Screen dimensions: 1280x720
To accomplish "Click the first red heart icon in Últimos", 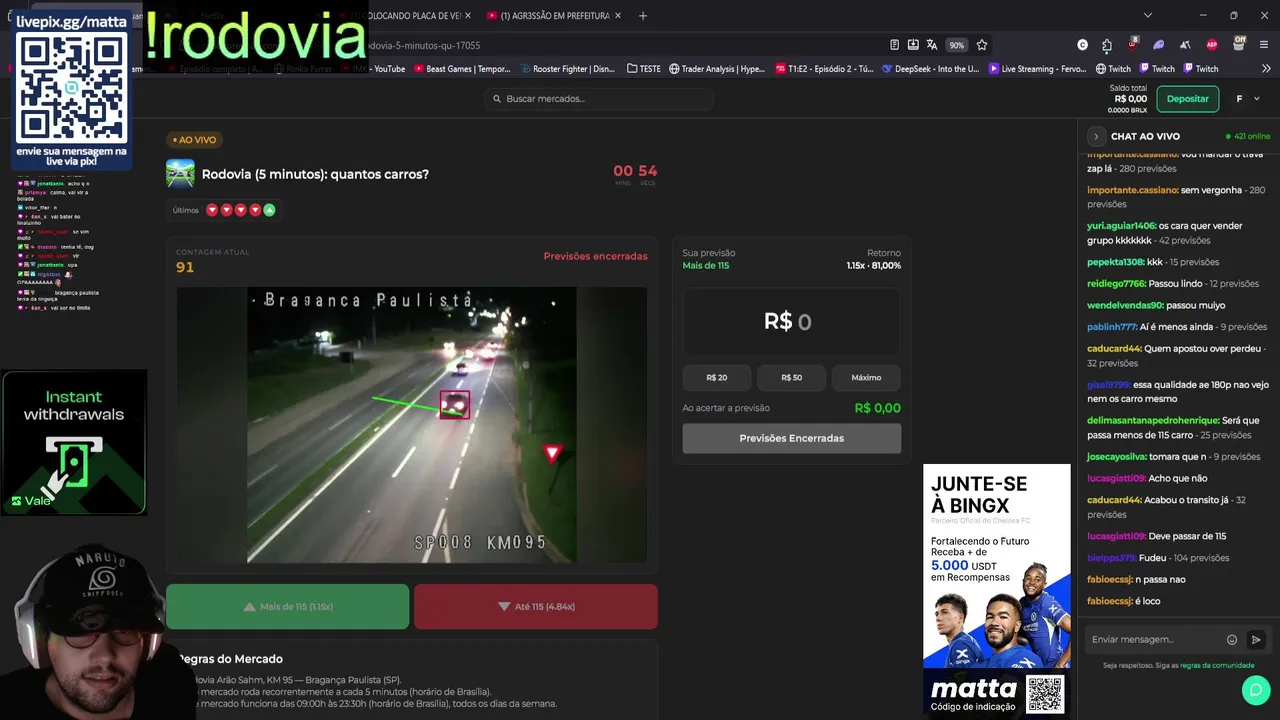I will coord(212,210).
